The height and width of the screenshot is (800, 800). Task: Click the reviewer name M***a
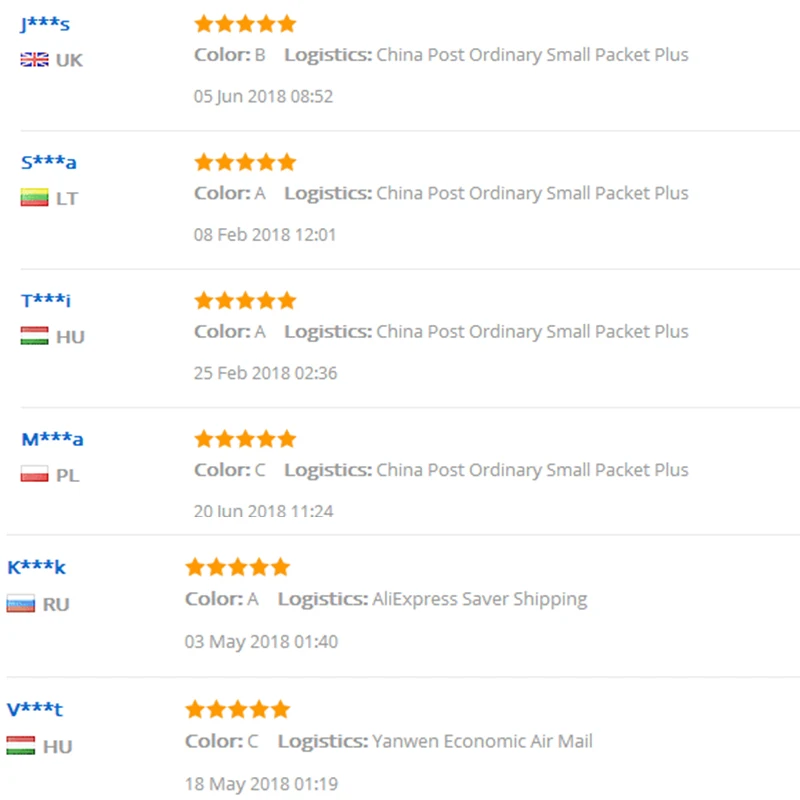(52, 439)
